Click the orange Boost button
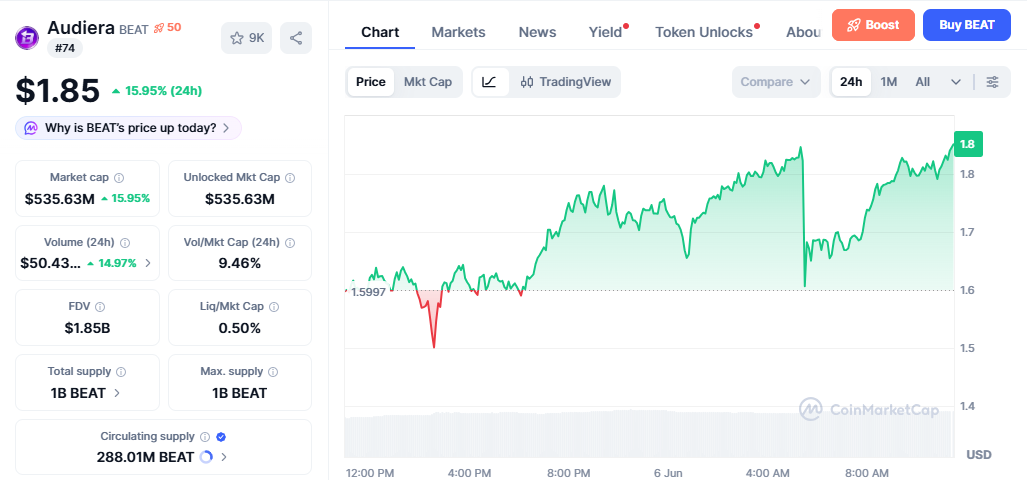Screen dimensions: 1027x480 pos(873,25)
